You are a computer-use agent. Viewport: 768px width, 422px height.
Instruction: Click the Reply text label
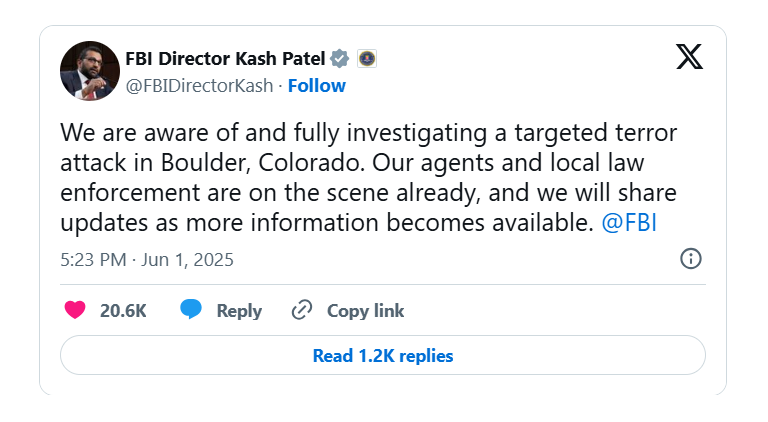tap(239, 311)
